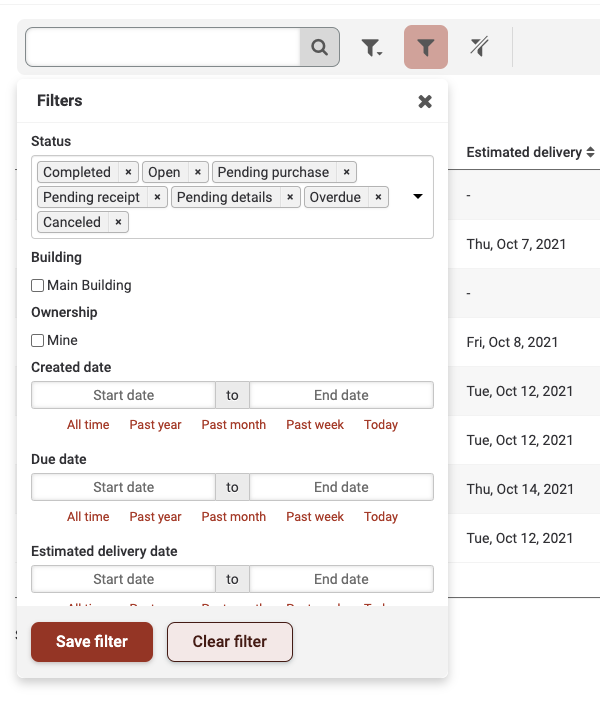Click the Due date Start date field
This screenshot has width=600, height=728.
pos(124,487)
